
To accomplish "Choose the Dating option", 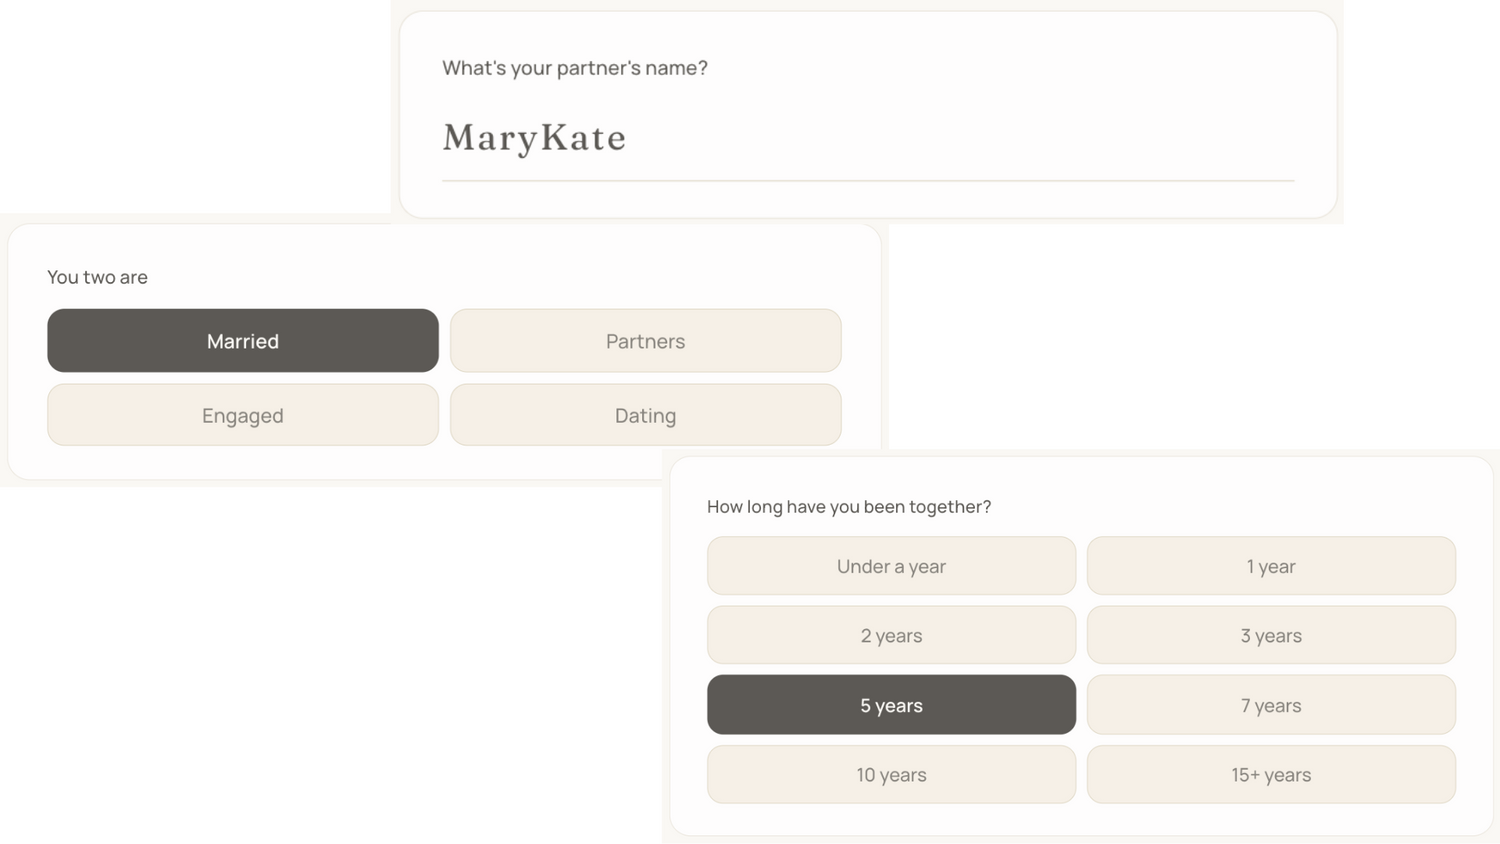I will [x=645, y=415].
